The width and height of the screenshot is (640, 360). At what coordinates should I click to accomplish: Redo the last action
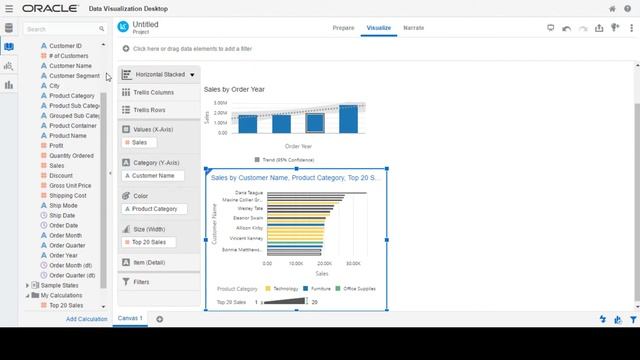583,28
